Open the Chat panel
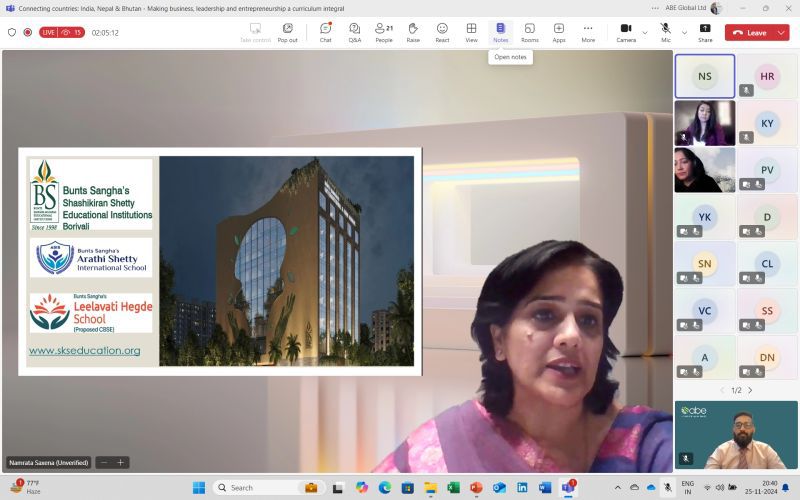Image resolution: width=800 pixels, height=500 pixels. click(326, 32)
